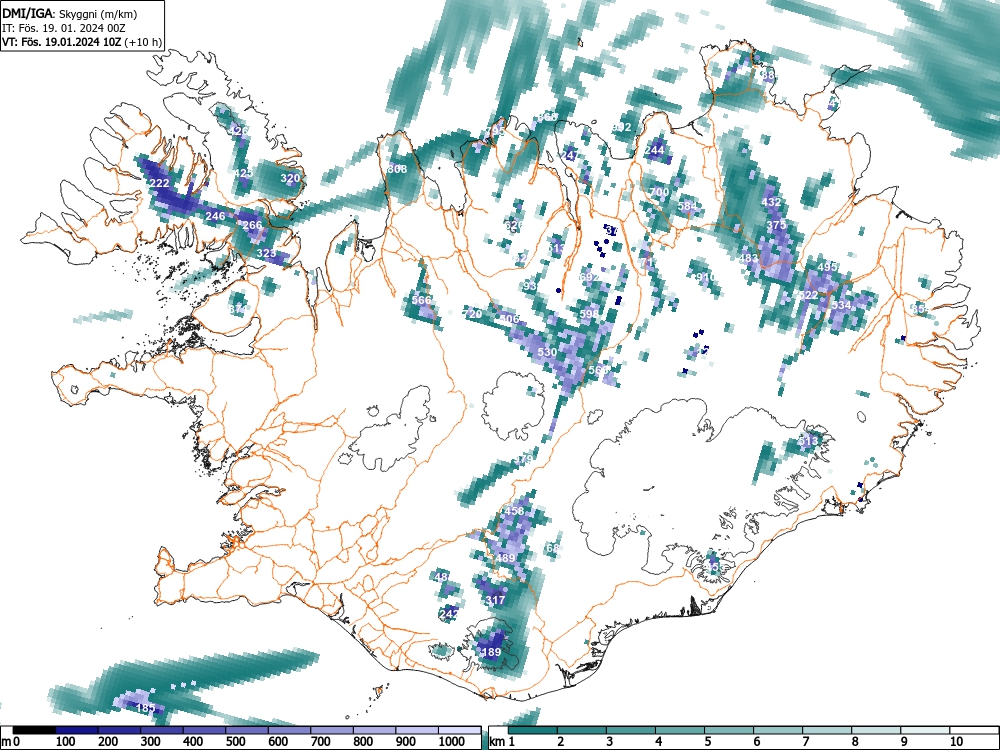The width and height of the screenshot is (1000, 750).
Task: Click the visibility value '458' on the map
Action: click(x=514, y=511)
